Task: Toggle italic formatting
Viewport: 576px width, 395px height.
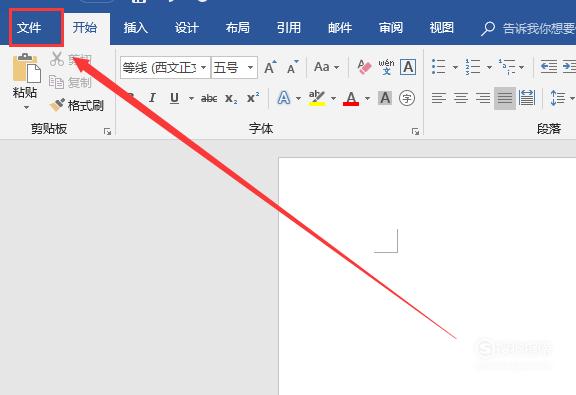Action: (152, 98)
